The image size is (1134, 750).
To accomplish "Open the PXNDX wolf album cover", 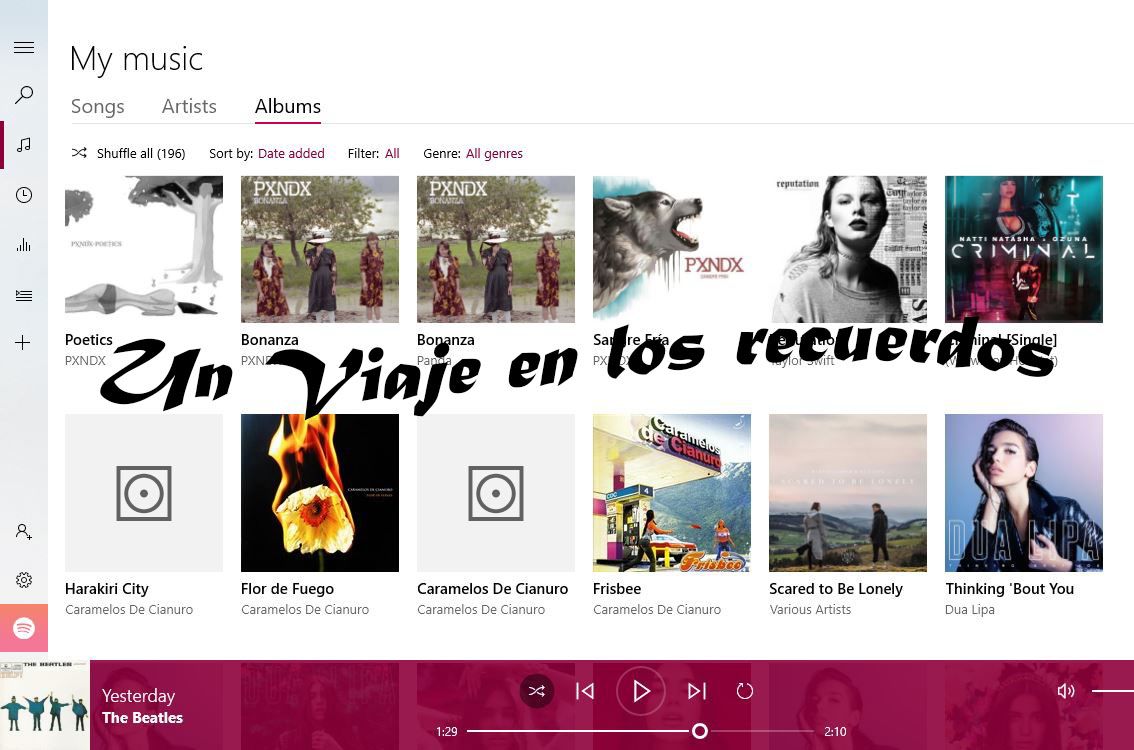I will click(672, 249).
